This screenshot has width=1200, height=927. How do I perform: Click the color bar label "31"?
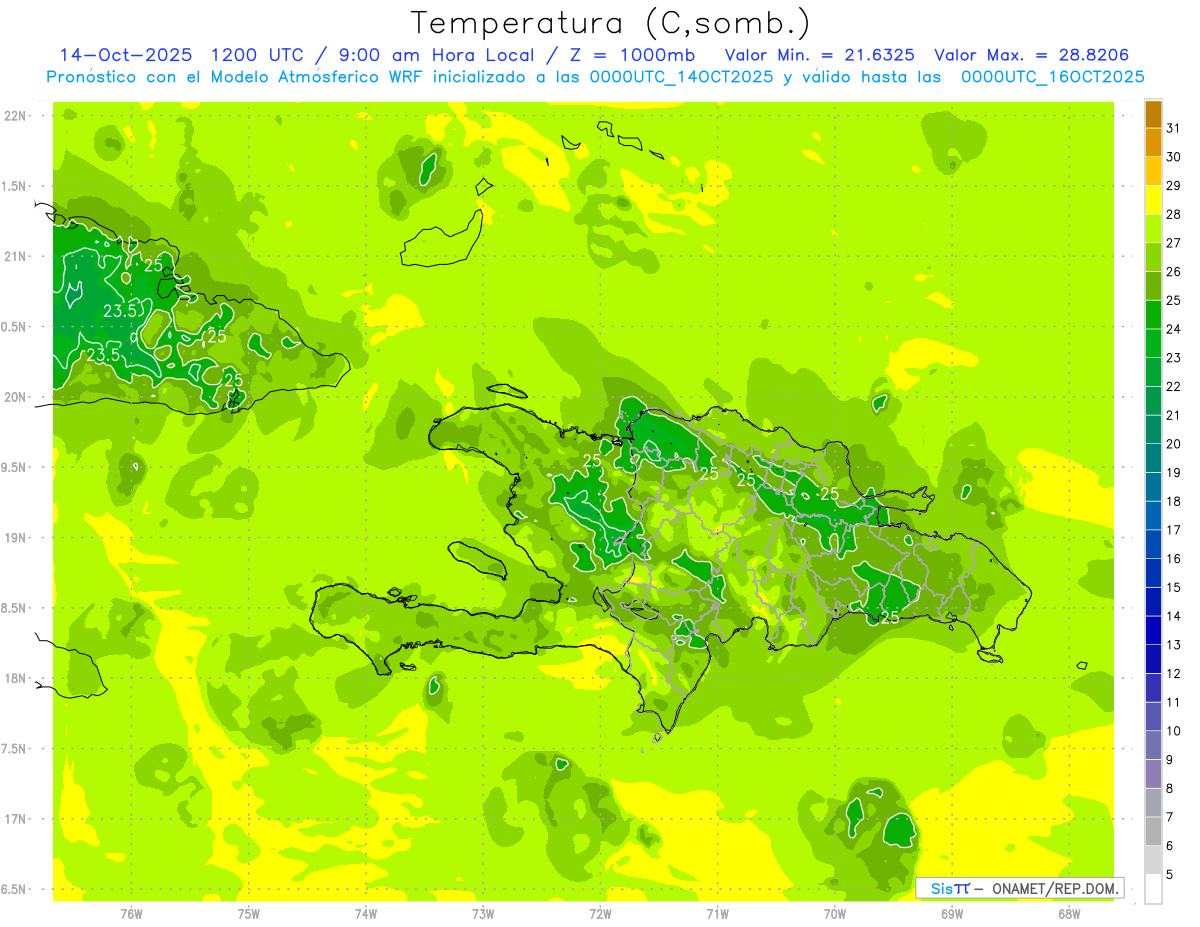click(x=1174, y=128)
